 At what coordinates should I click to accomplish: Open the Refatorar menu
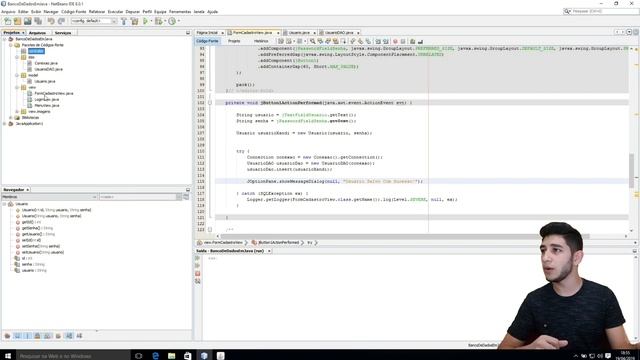[97, 12]
